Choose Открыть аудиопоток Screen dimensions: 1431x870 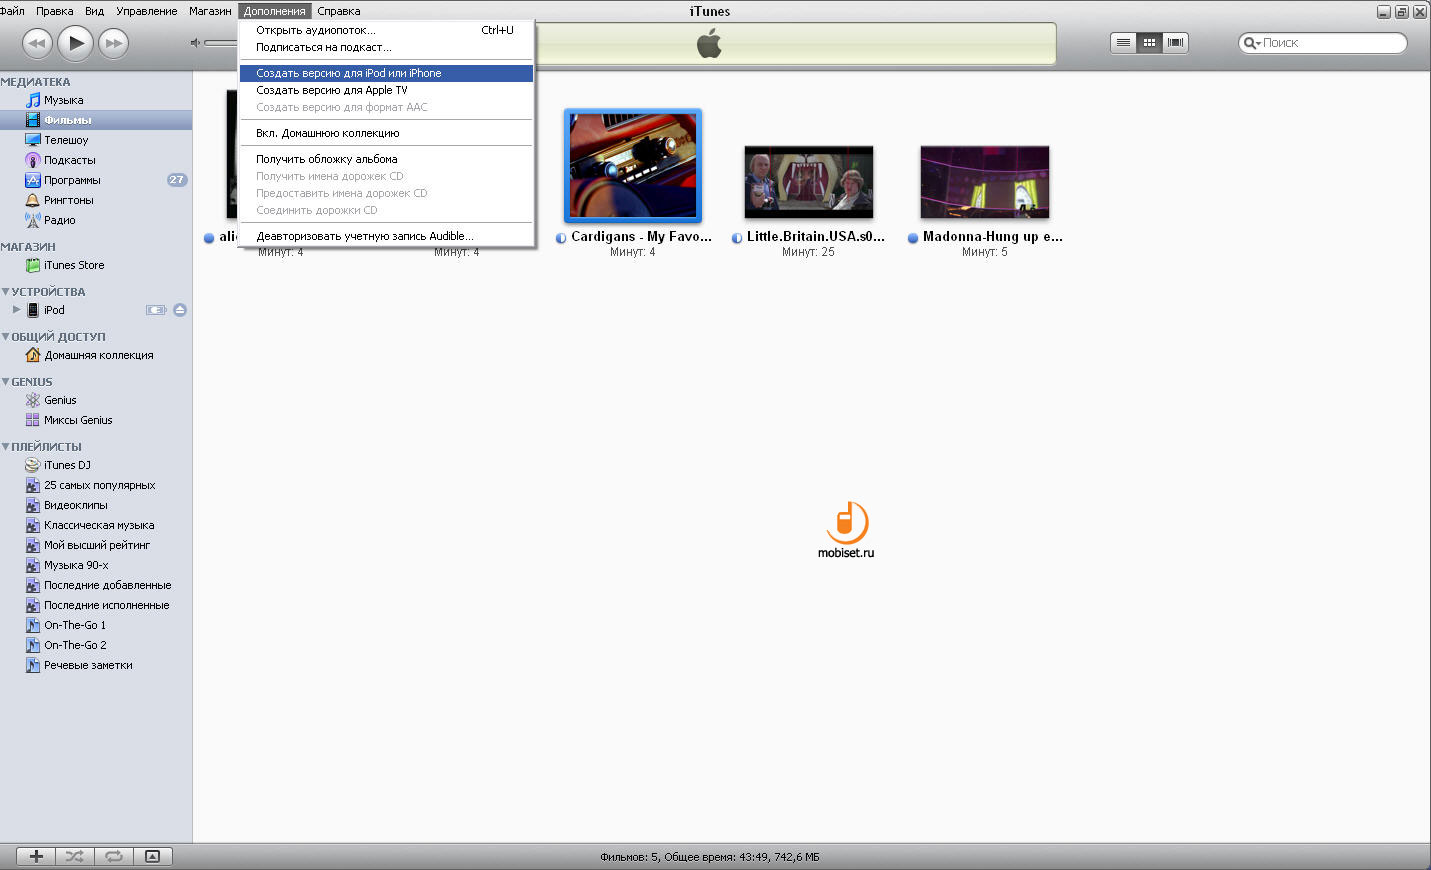(x=386, y=30)
